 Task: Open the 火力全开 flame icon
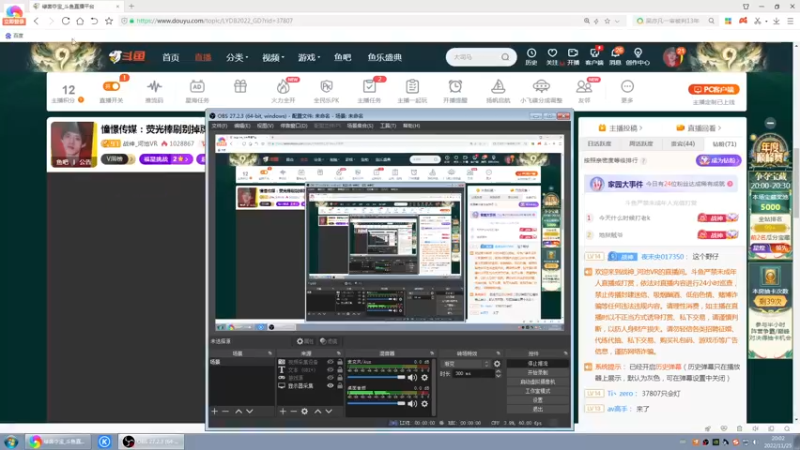tap(283, 86)
